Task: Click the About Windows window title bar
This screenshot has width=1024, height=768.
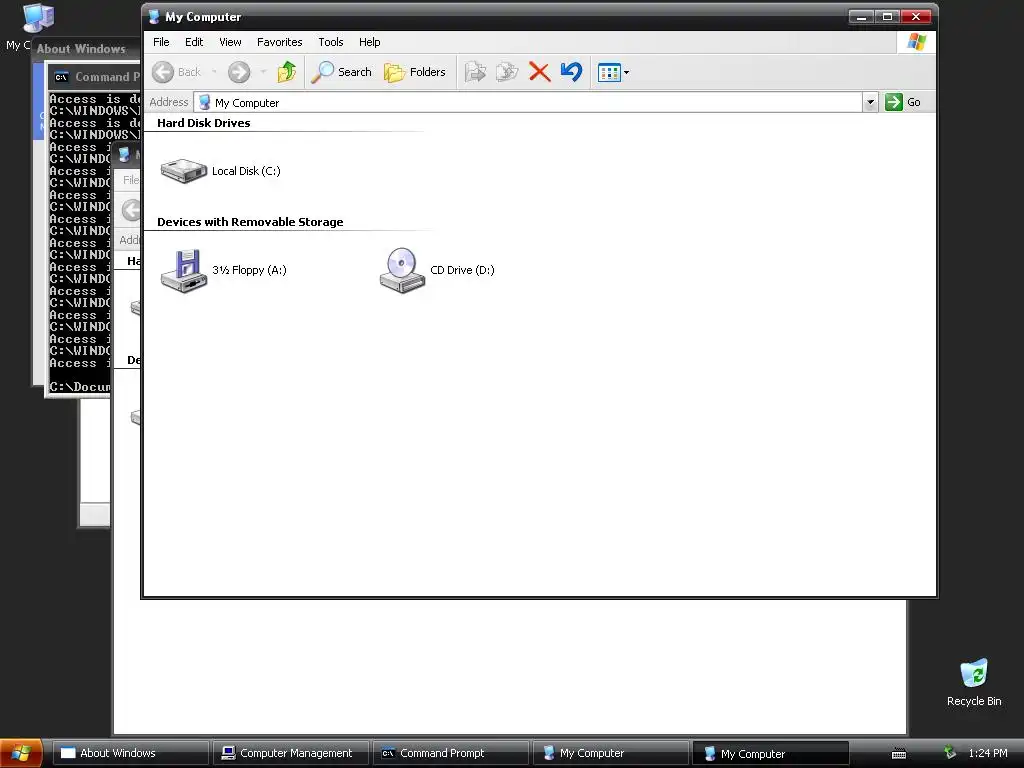Action: [87, 49]
